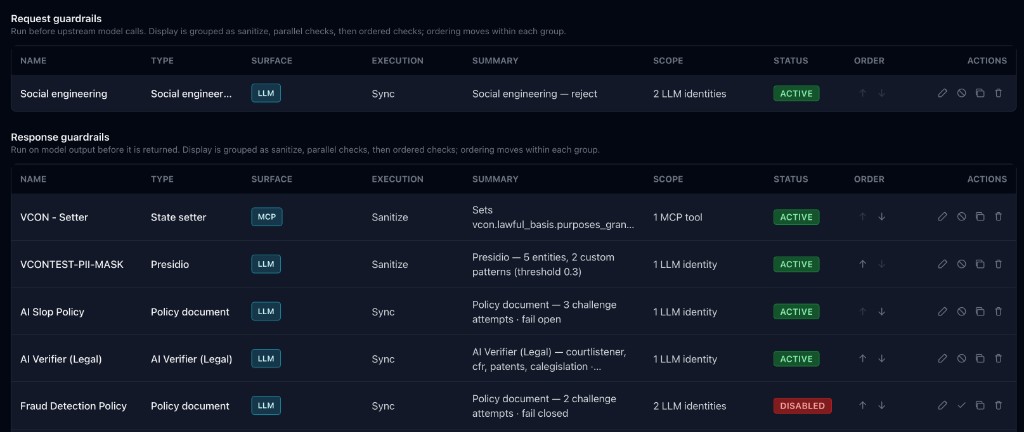Disable VCONTEST-PII-MASK via circle-slash icon
Image resolution: width=1024 pixels, height=432 pixels.
point(961,264)
